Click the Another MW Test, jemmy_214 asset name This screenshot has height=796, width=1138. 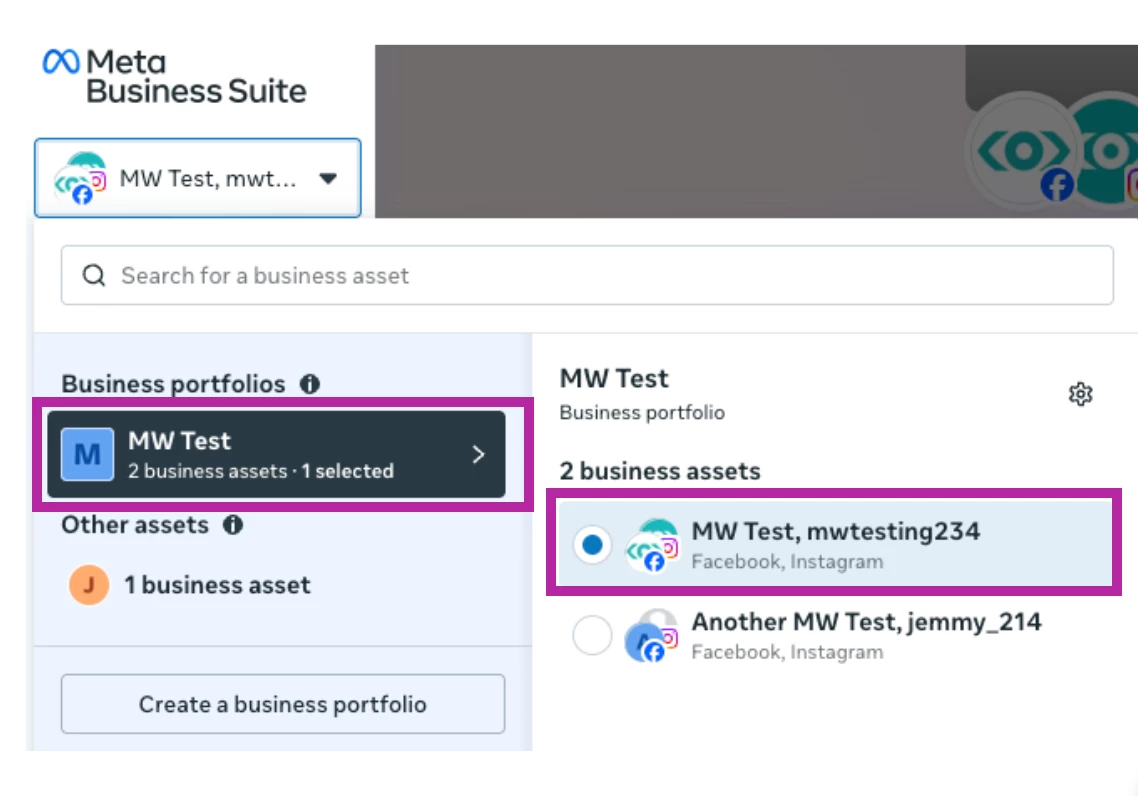(x=867, y=622)
